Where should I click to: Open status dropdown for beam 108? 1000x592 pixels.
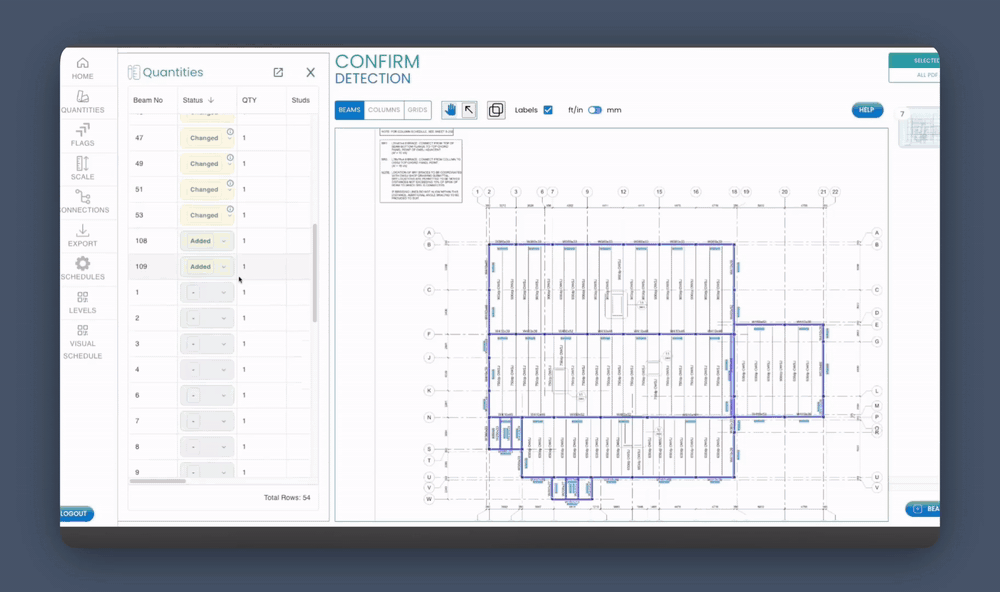pos(207,241)
